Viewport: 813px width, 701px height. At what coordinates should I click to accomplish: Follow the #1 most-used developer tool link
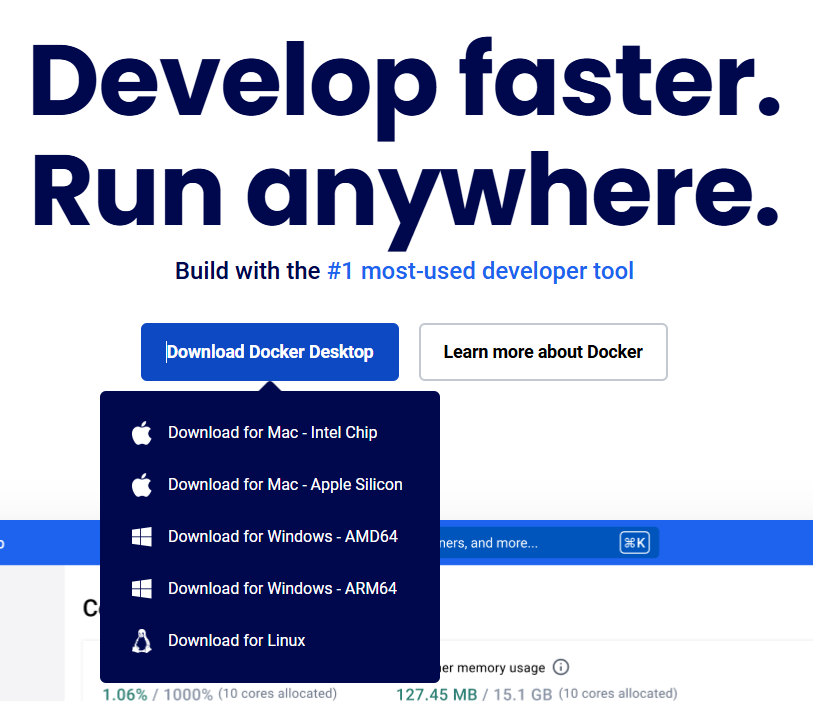click(x=481, y=271)
